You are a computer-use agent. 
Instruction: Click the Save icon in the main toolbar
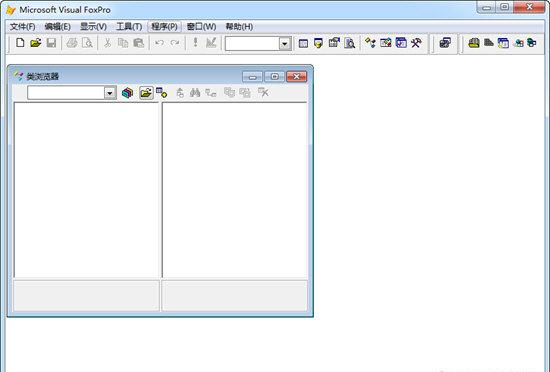51,43
